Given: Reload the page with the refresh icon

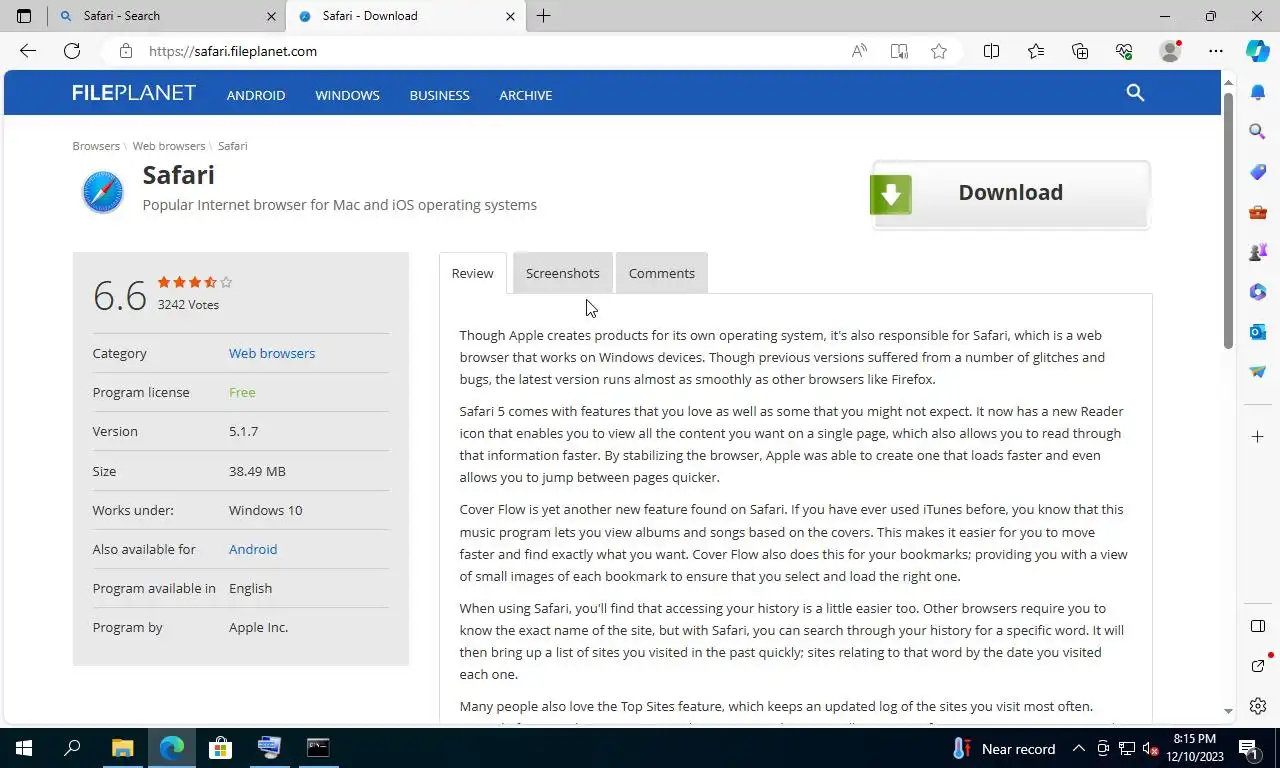Looking at the screenshot, I should [x=72, y=51].
